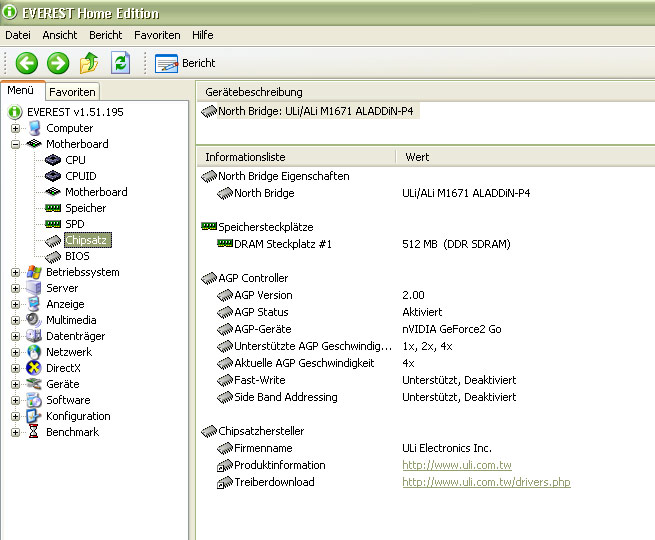Screen dimensions: 655x540
Task: Select the AGP-Geräte row
Action: pos(359,329)
